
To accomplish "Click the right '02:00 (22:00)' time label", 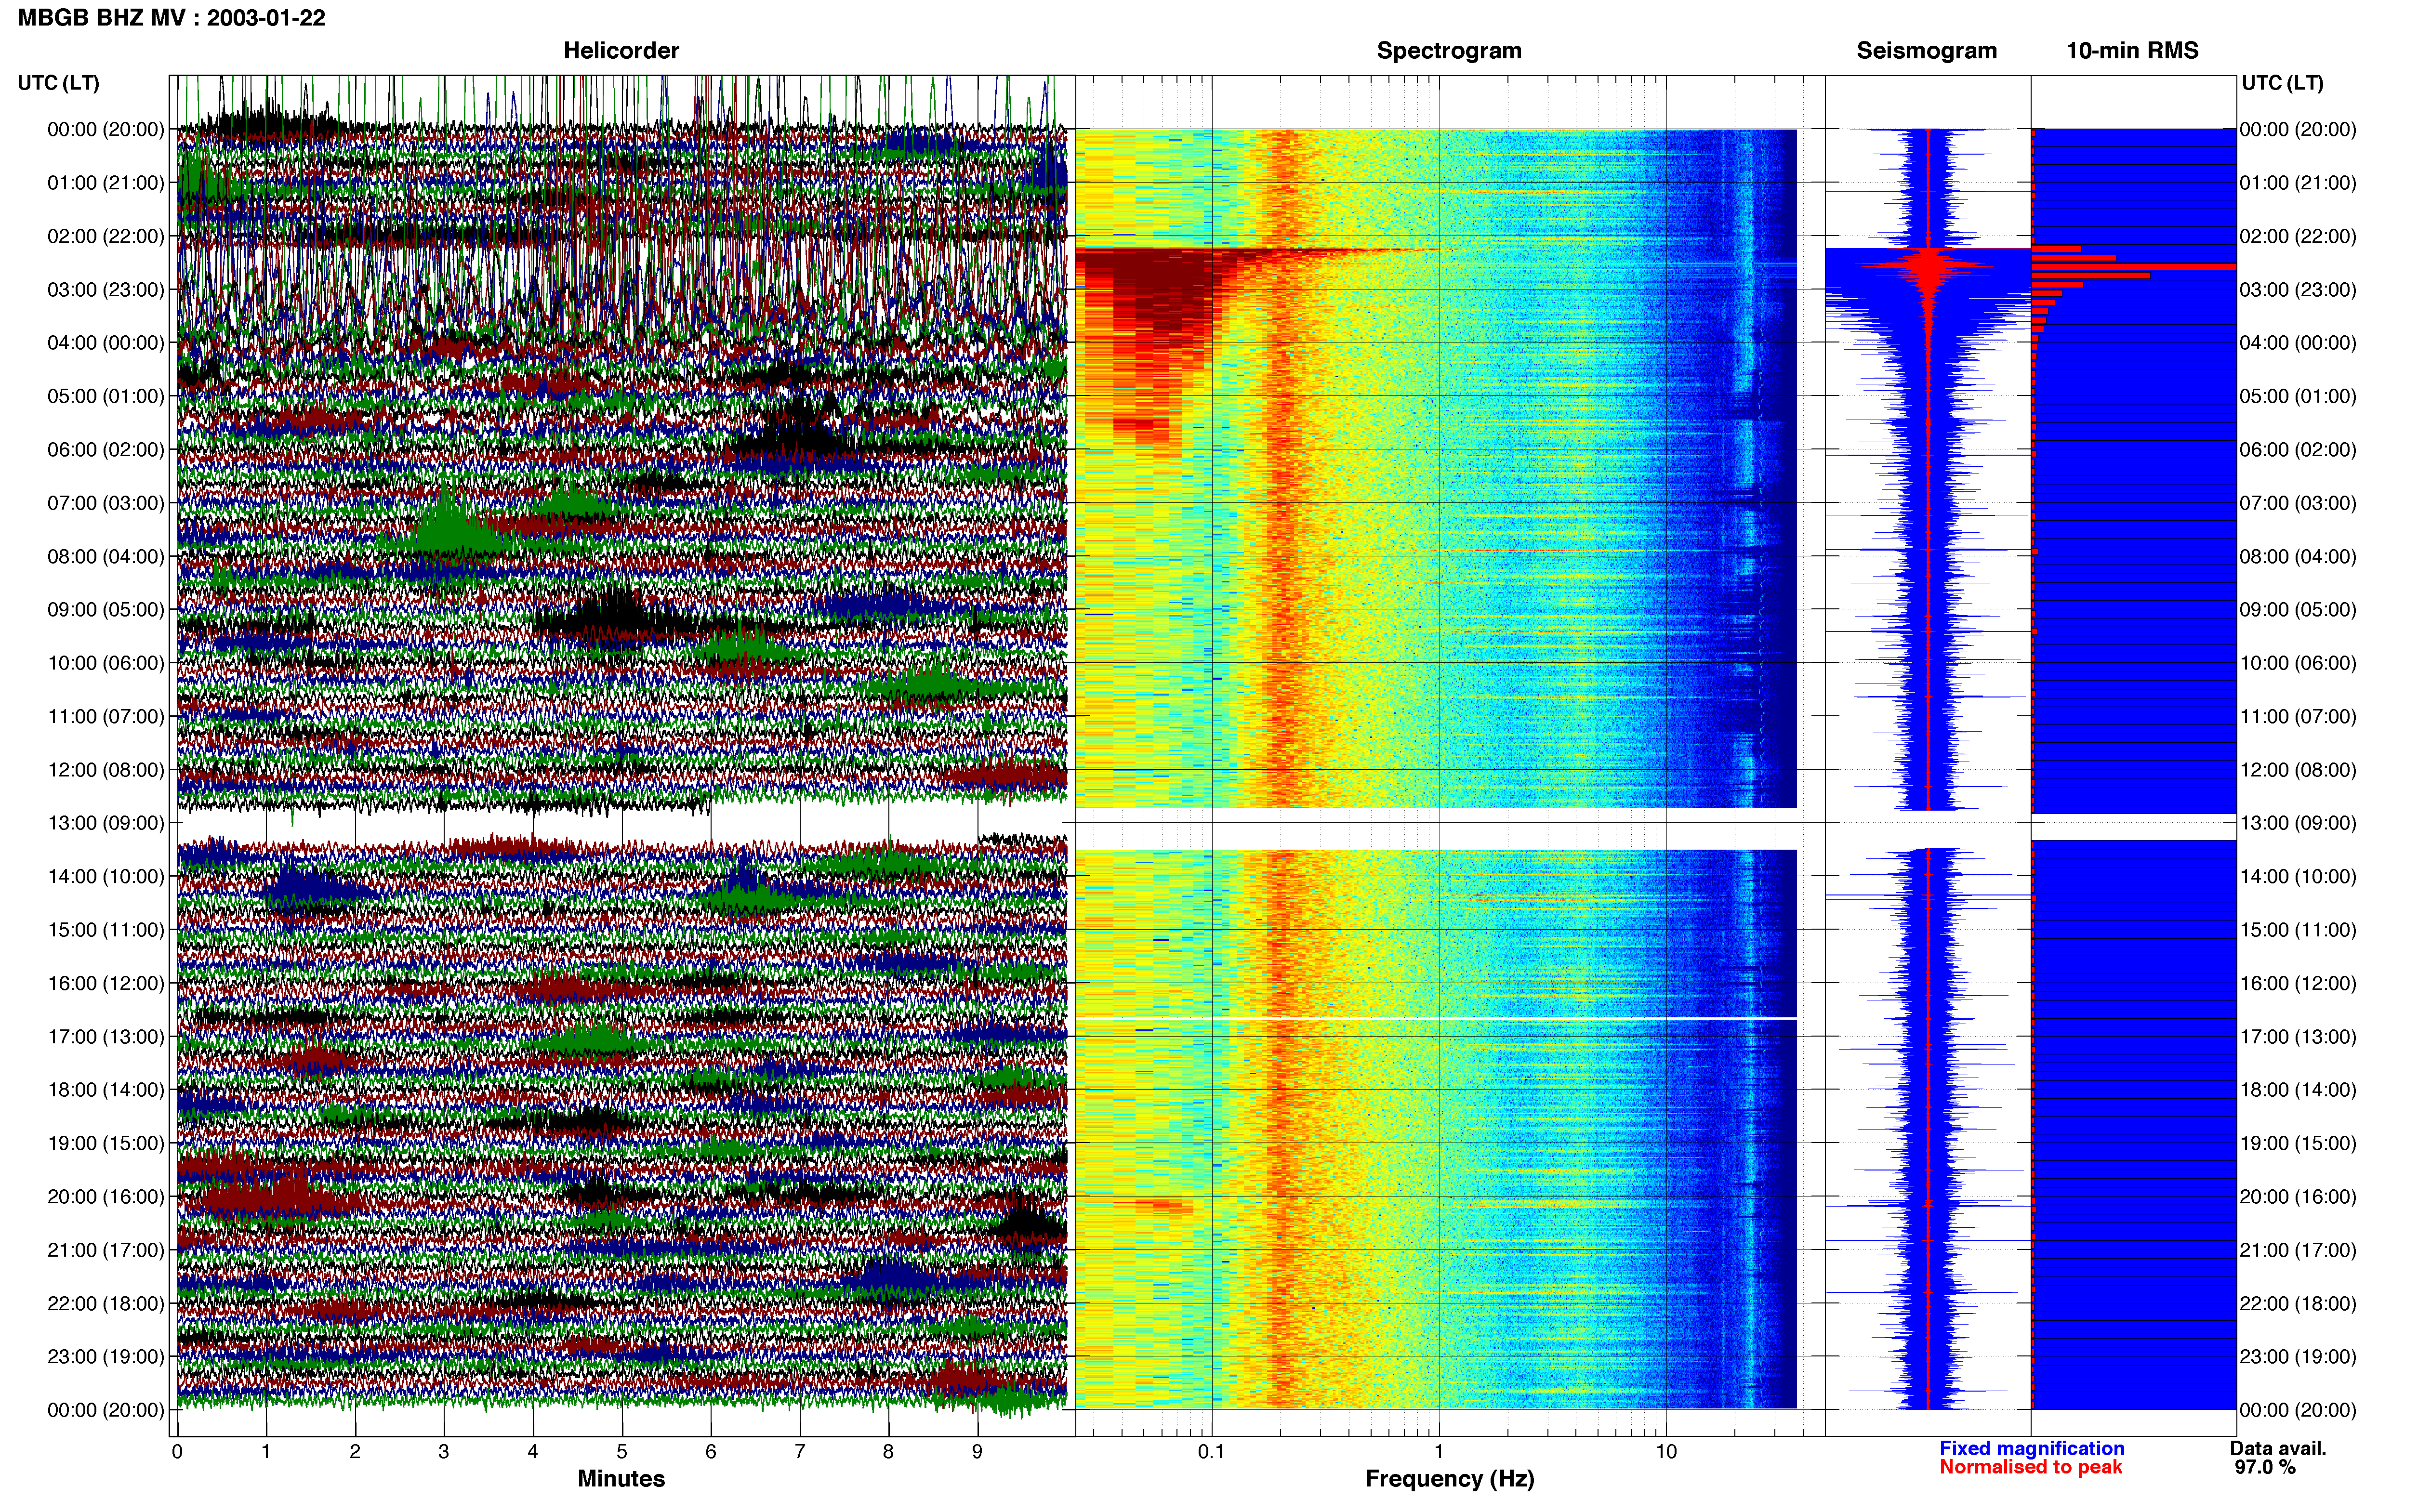I will (x=2298, y=237).
